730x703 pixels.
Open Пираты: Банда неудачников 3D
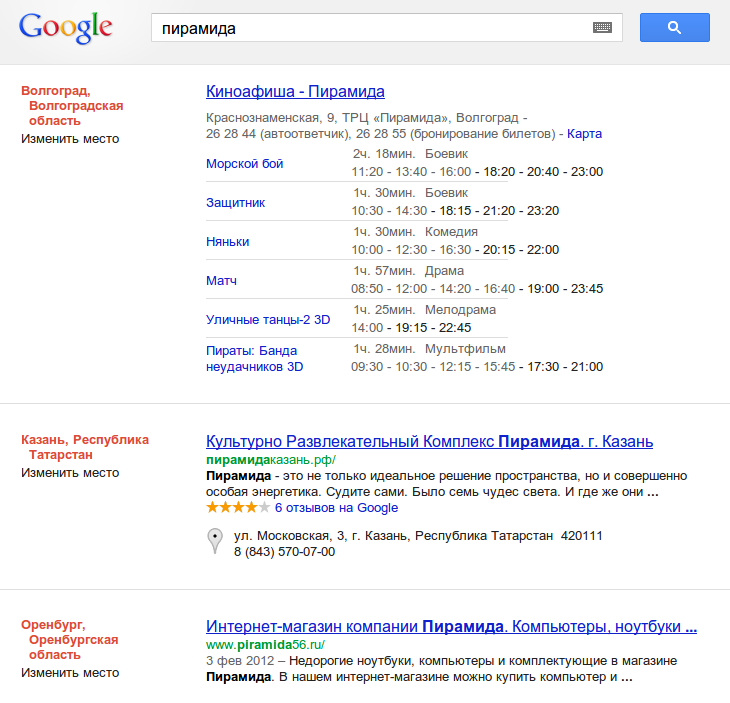coord(255,358)
